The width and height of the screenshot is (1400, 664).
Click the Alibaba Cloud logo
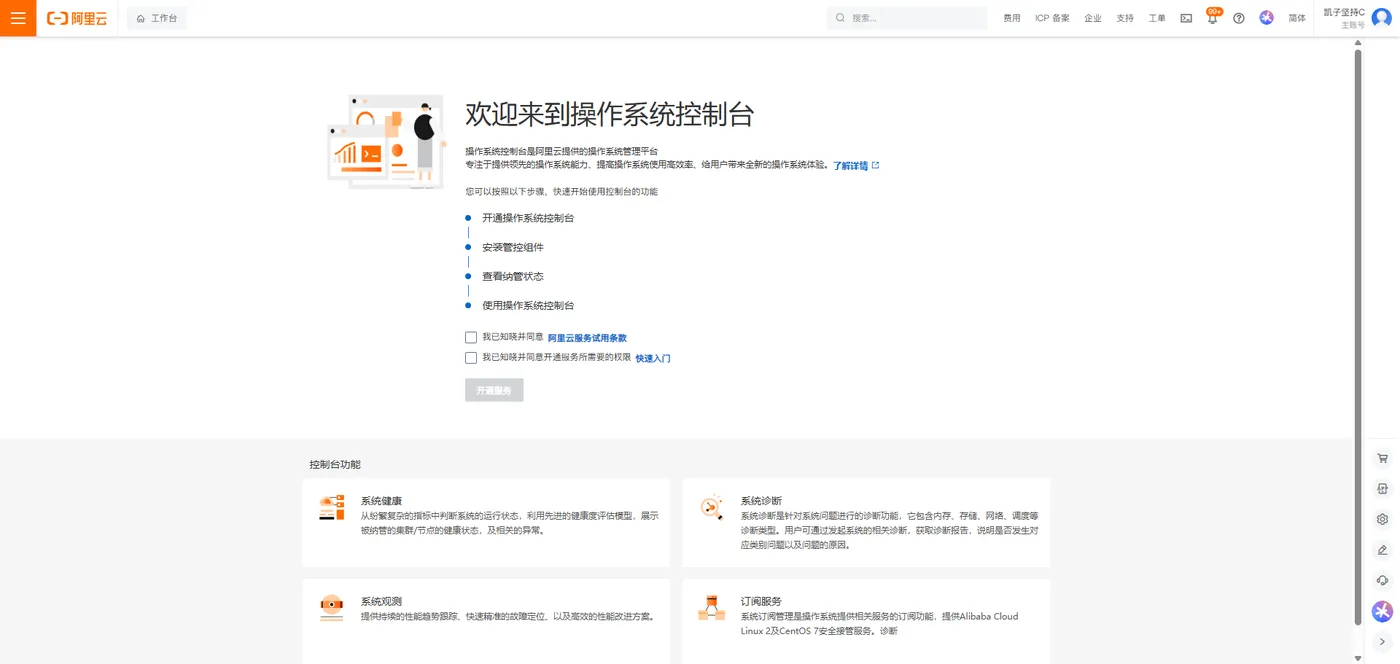click(77, 18)
